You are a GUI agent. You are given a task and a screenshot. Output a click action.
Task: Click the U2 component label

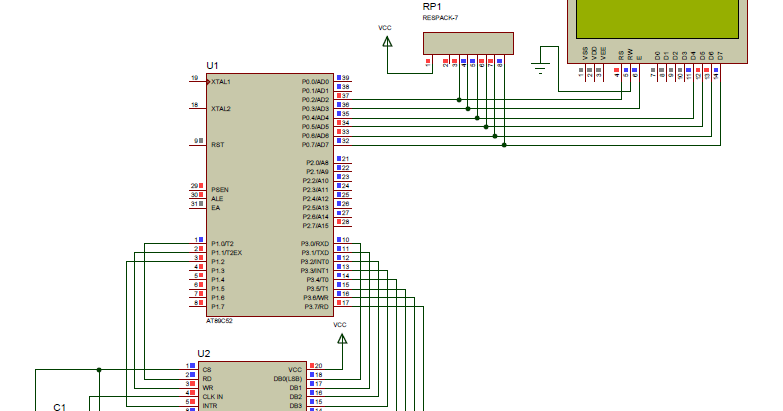point(204,354)
